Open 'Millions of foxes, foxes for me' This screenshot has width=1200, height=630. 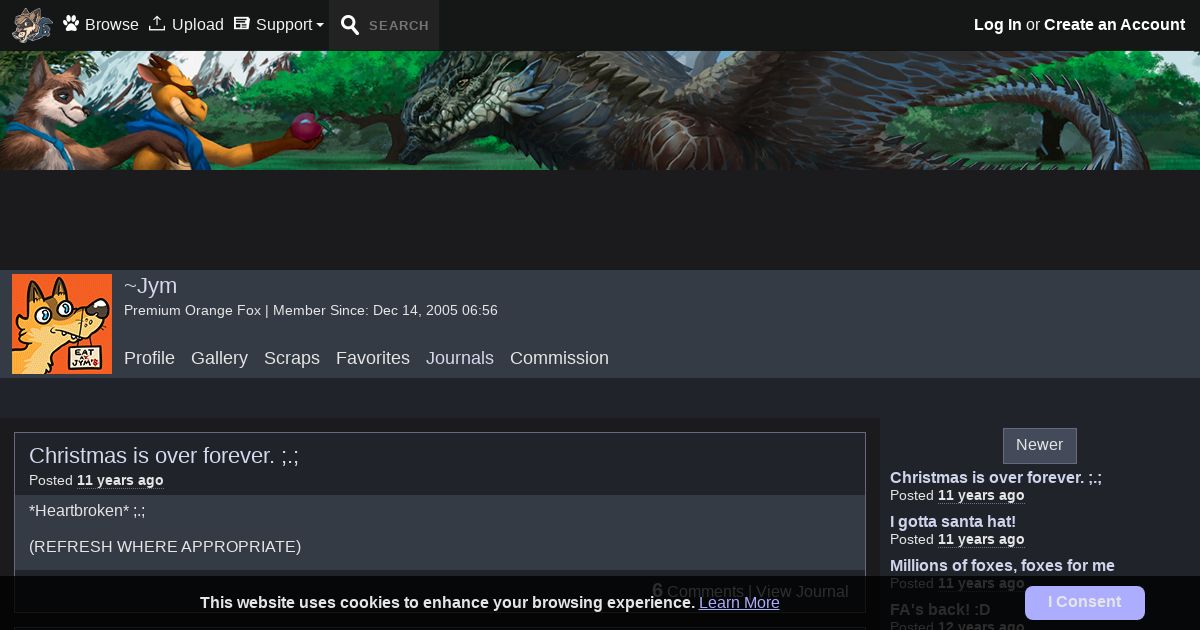click(1002, 565)
